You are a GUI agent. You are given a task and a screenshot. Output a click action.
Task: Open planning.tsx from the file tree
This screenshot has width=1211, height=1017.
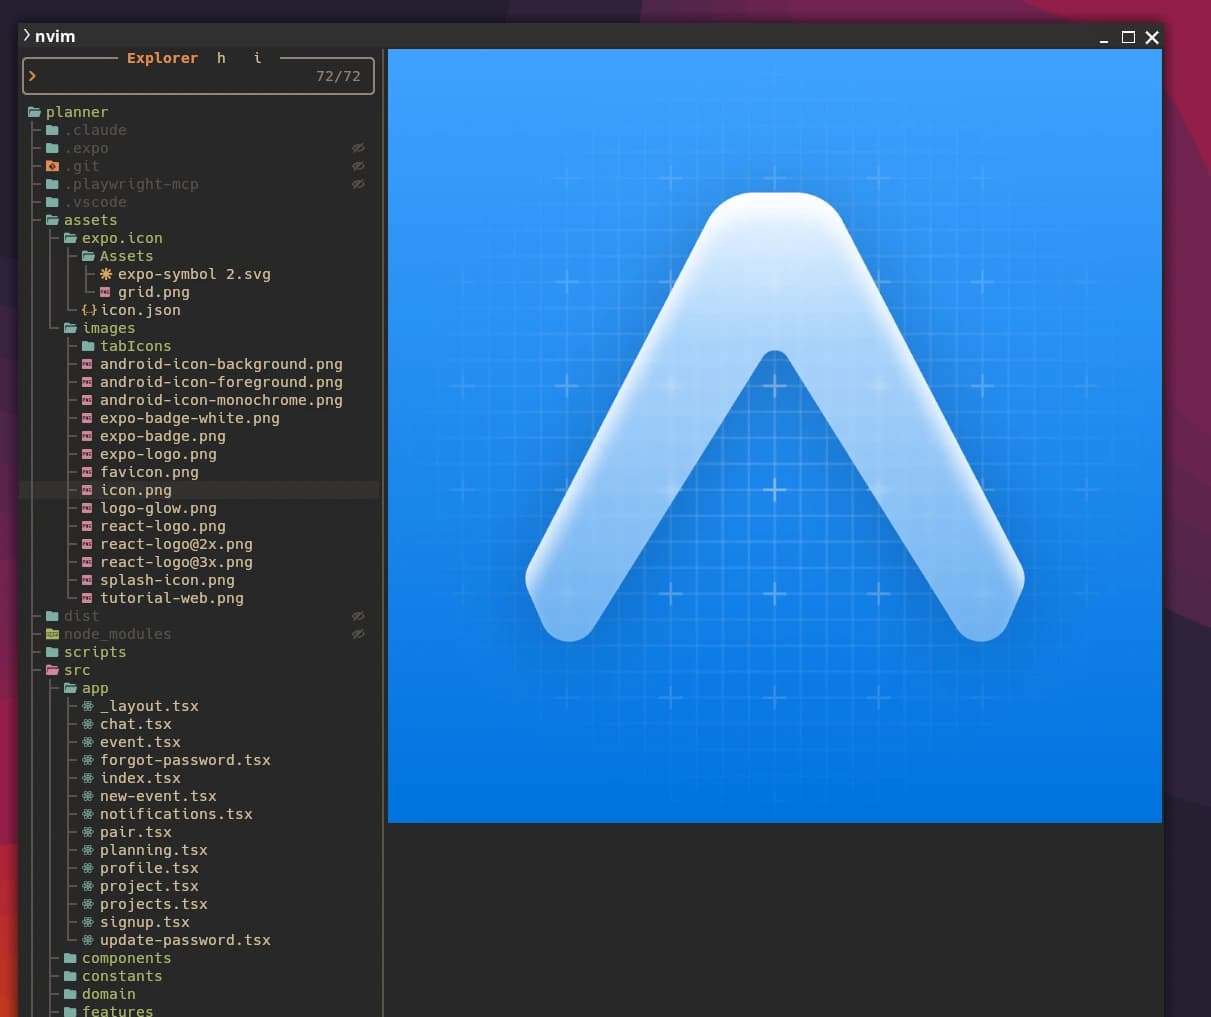pyautogui.click(x=154, y=850)
